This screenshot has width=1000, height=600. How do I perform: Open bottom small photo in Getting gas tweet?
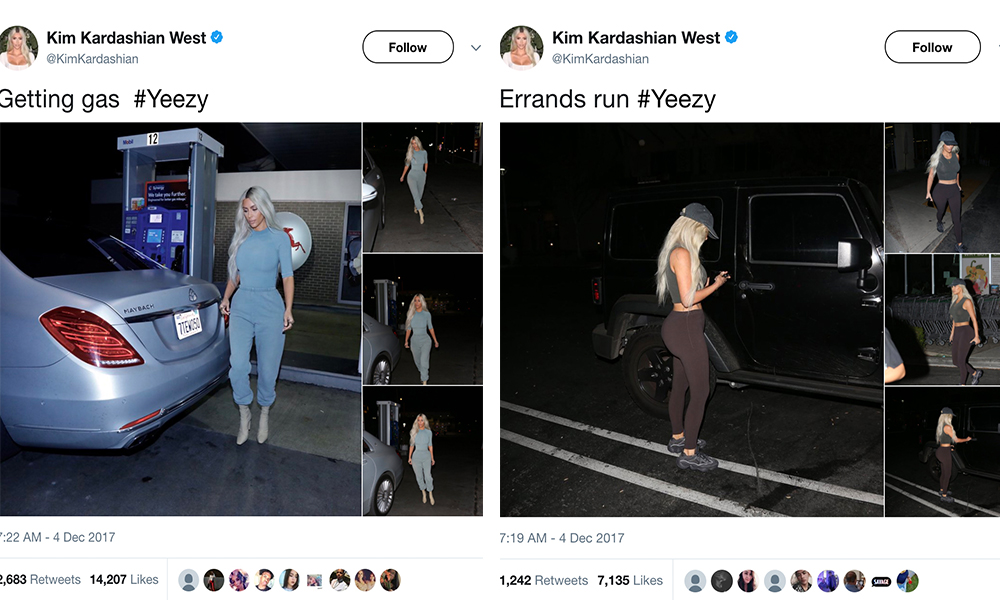tap(423, 451)
